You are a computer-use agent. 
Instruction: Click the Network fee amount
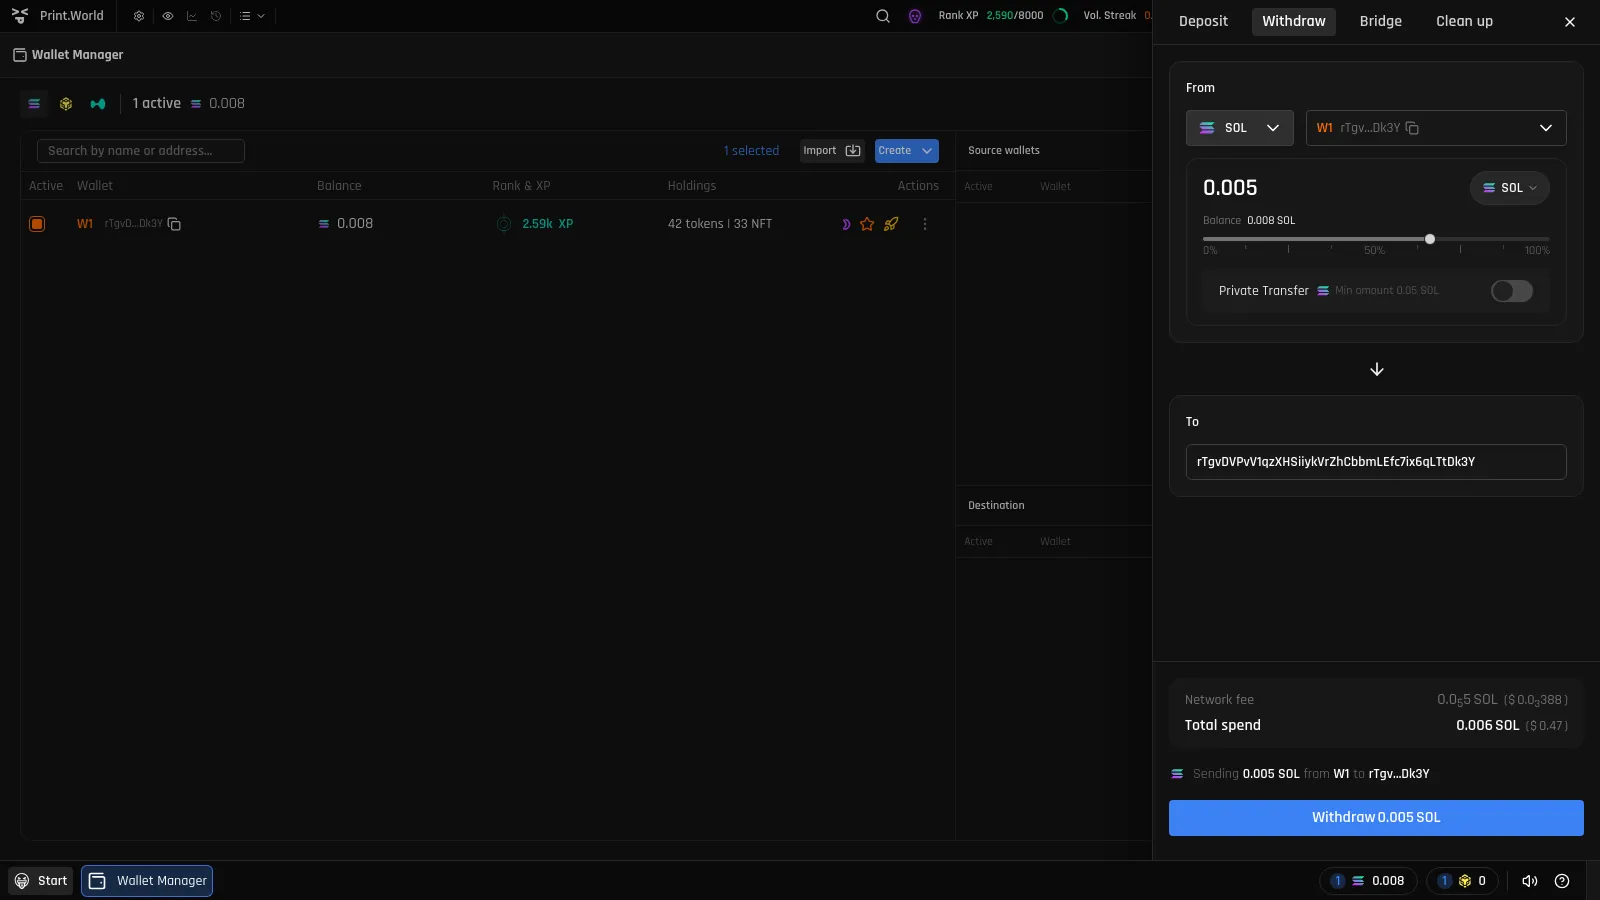point(1503,700)
